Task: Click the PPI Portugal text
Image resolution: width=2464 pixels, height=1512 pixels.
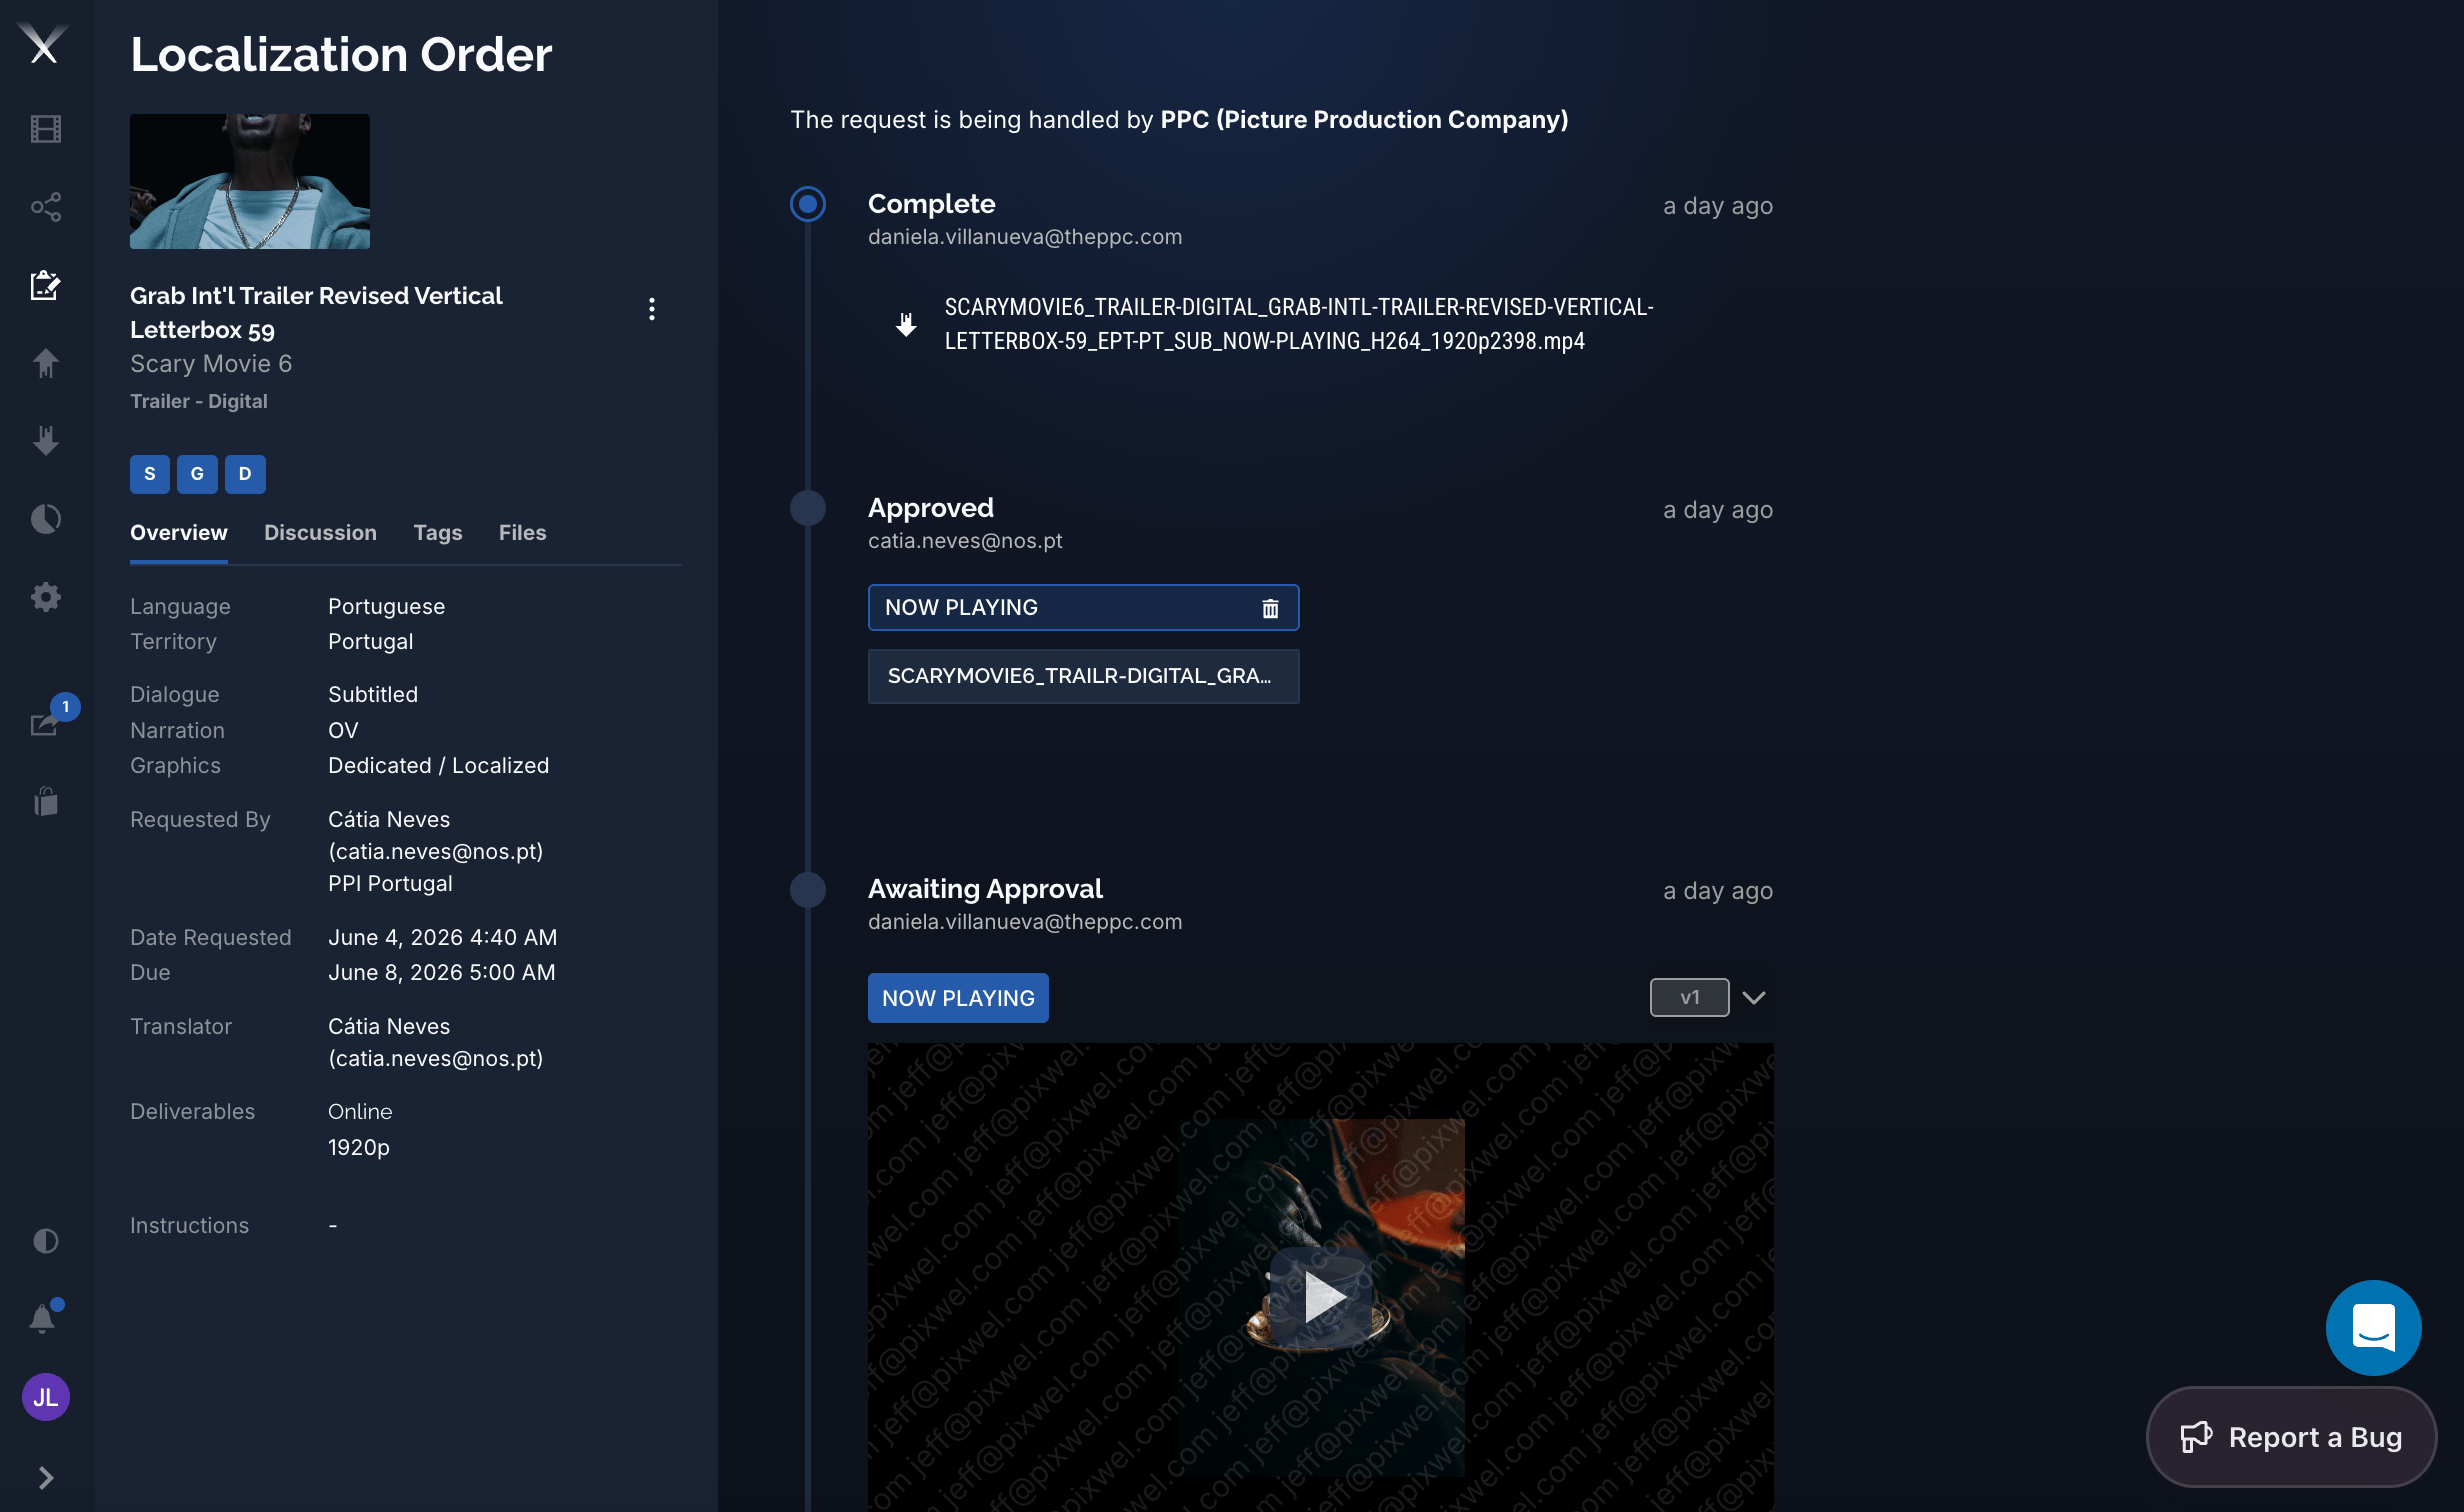Action: (x=390, y=884)
